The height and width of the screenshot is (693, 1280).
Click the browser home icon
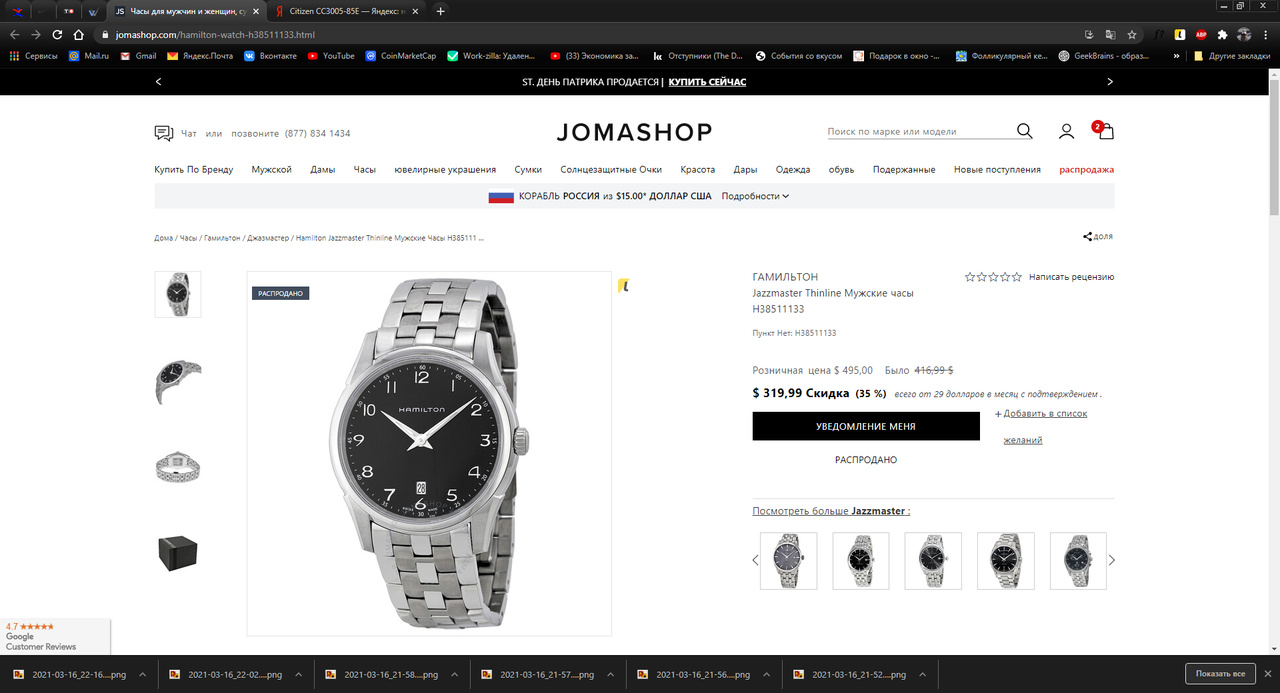coord(78,34)
